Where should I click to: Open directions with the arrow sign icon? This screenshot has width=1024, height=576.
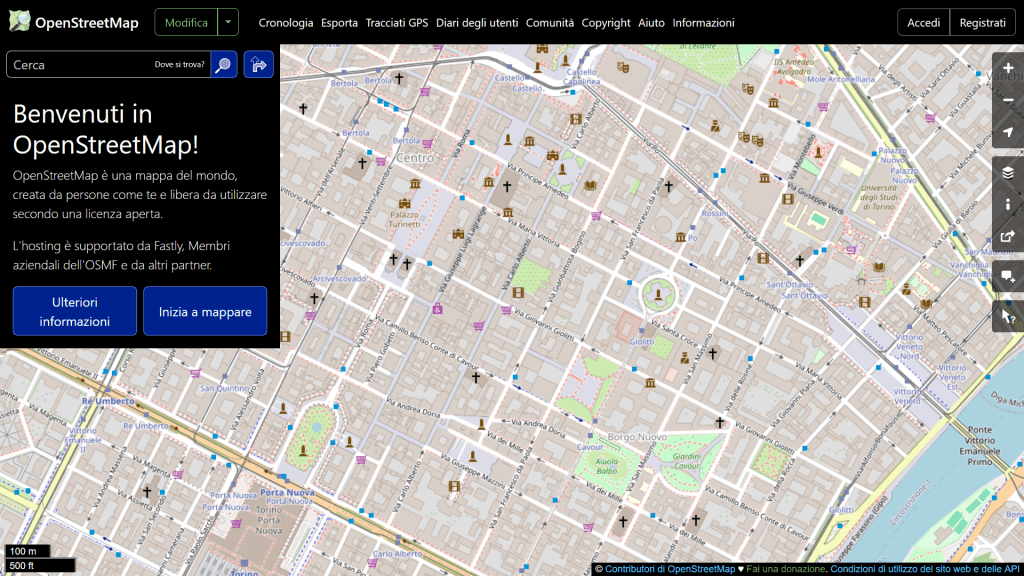pos(258,65)
